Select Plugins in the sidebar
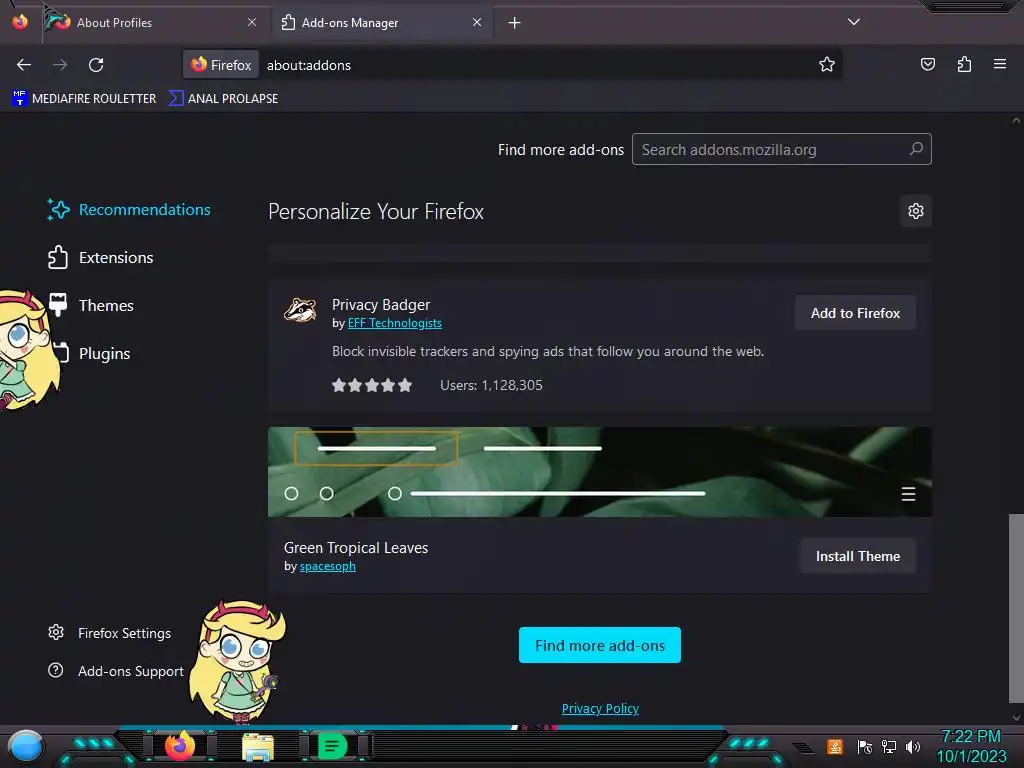This screenshot has height=768, width=1024. pos(89,353)
